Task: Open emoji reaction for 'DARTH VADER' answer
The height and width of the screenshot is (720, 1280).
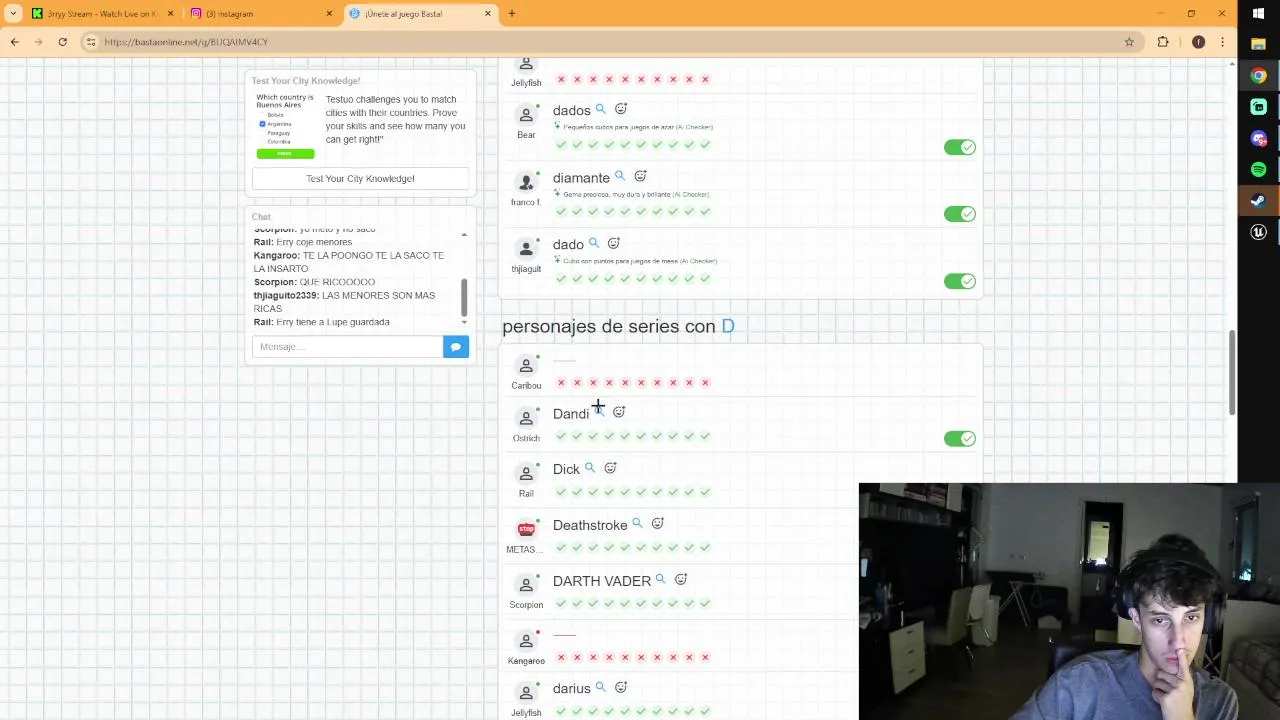Action: 681,579
